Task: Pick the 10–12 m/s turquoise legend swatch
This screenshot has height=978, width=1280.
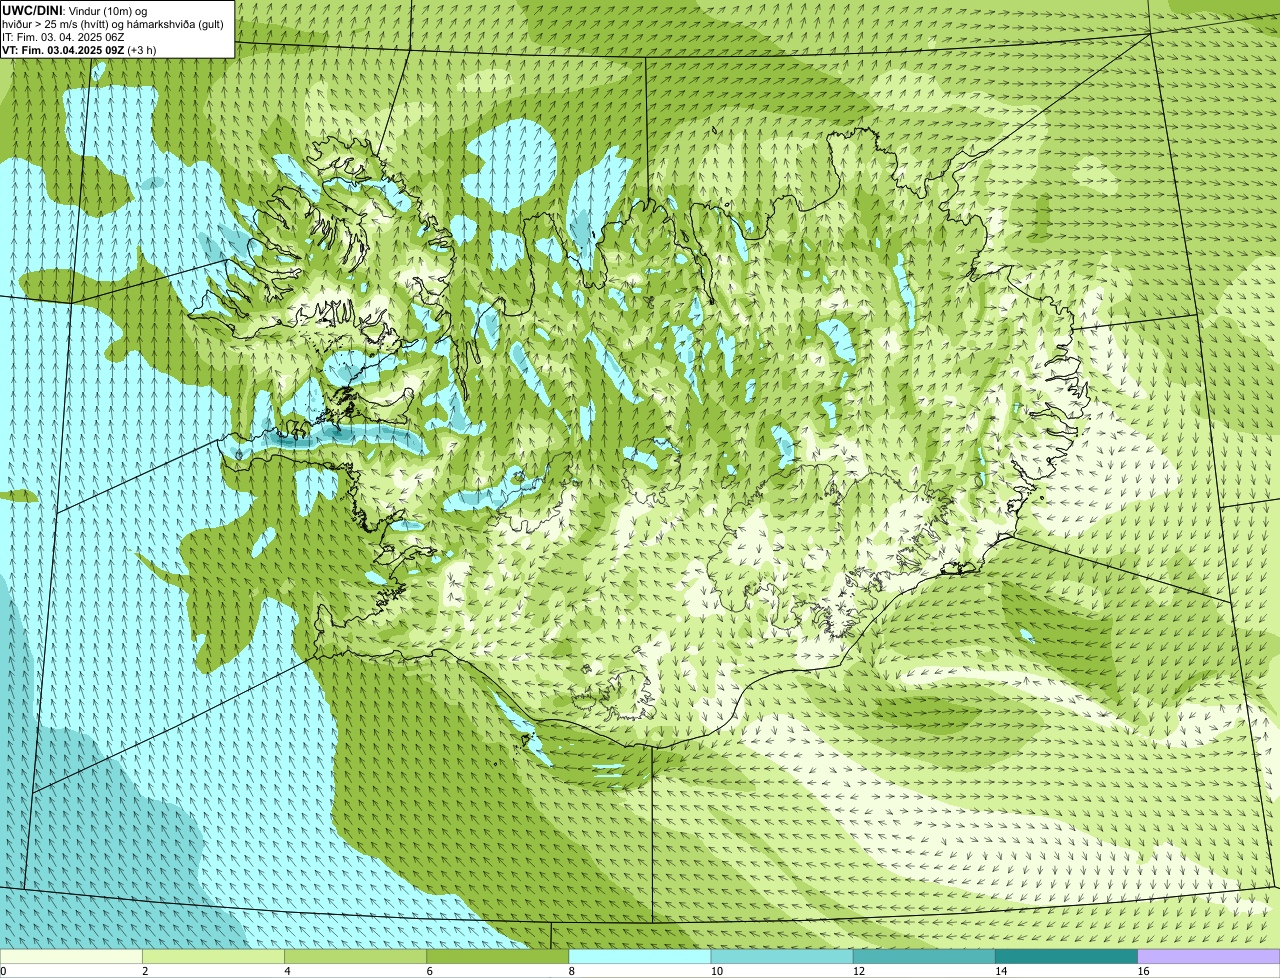Action: 782,957
